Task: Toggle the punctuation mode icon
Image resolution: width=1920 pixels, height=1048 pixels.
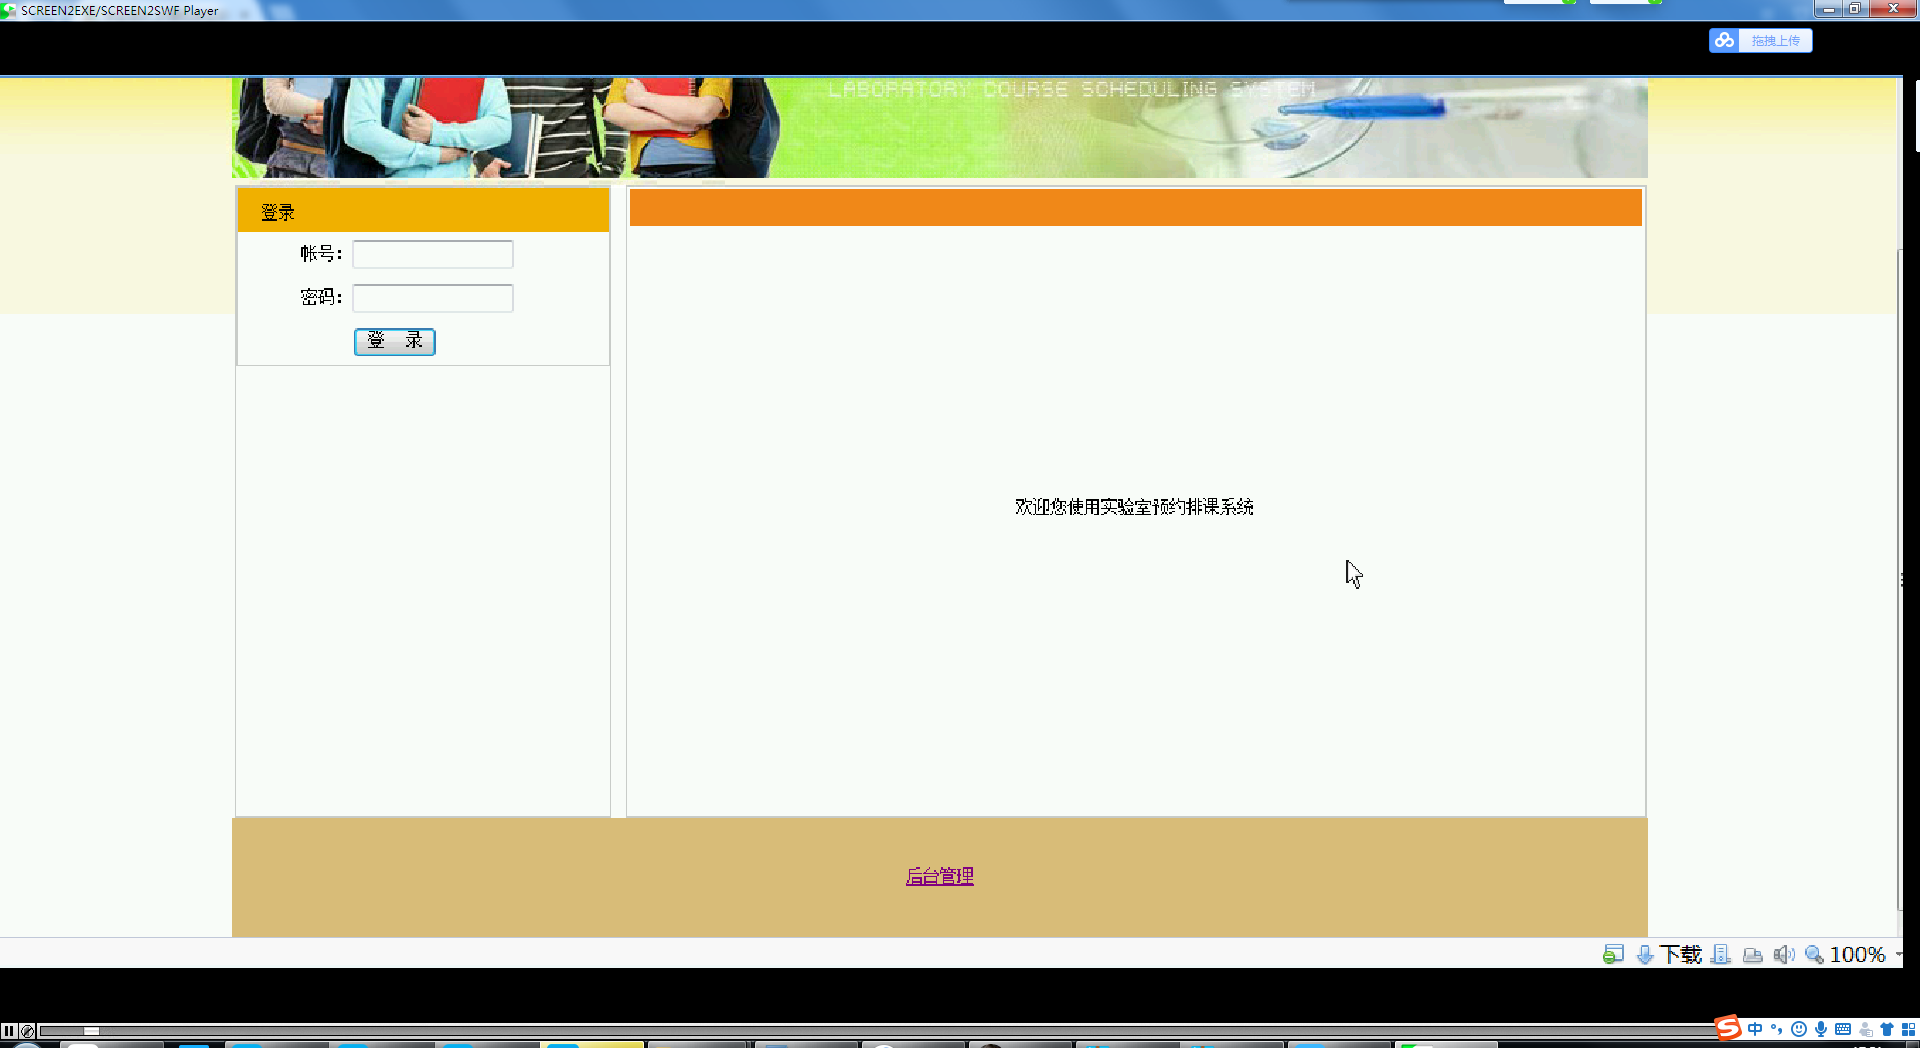Action: tap(1777, 1029)
